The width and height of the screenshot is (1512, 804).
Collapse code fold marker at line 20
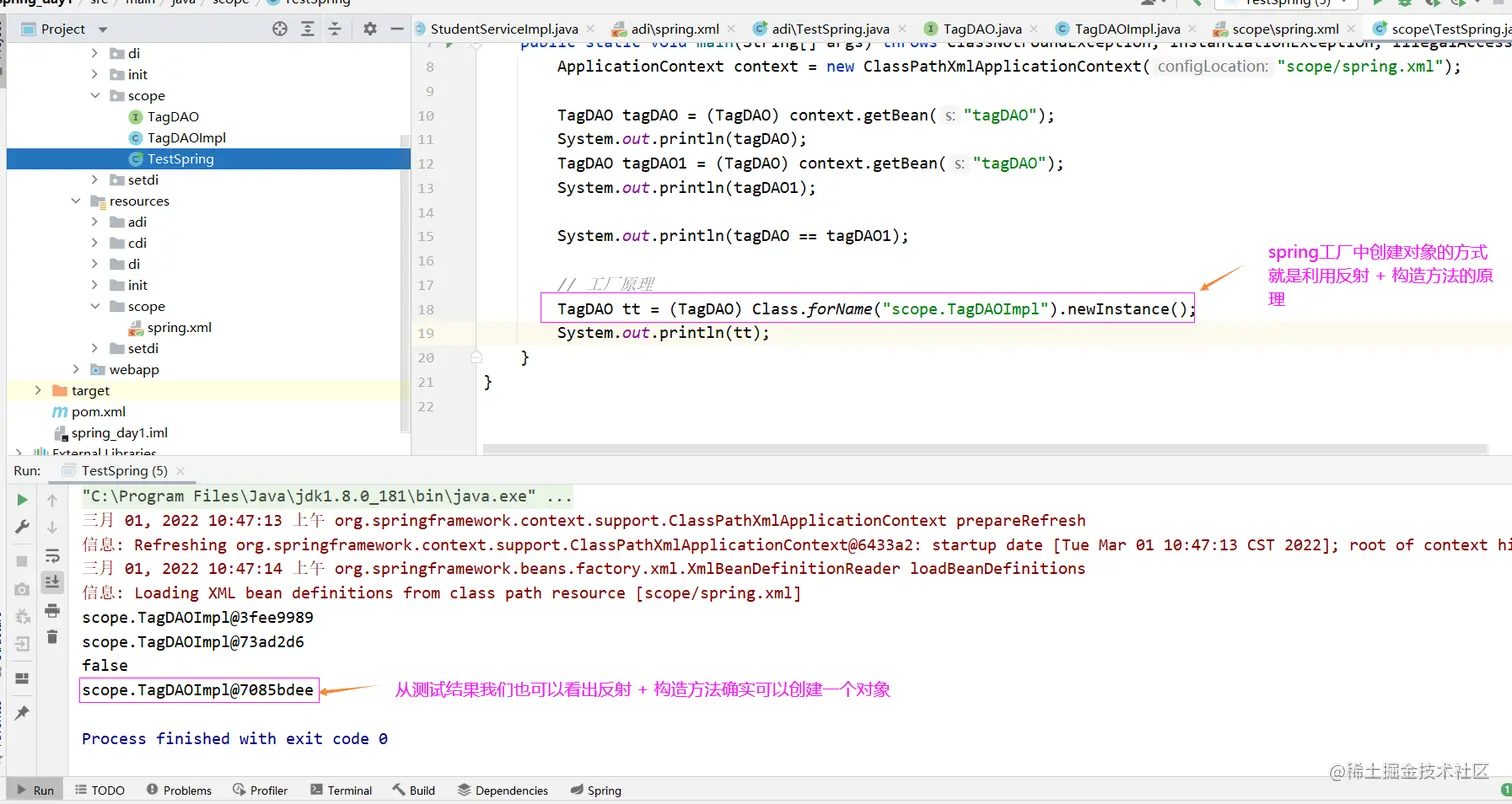coord(477,356)
